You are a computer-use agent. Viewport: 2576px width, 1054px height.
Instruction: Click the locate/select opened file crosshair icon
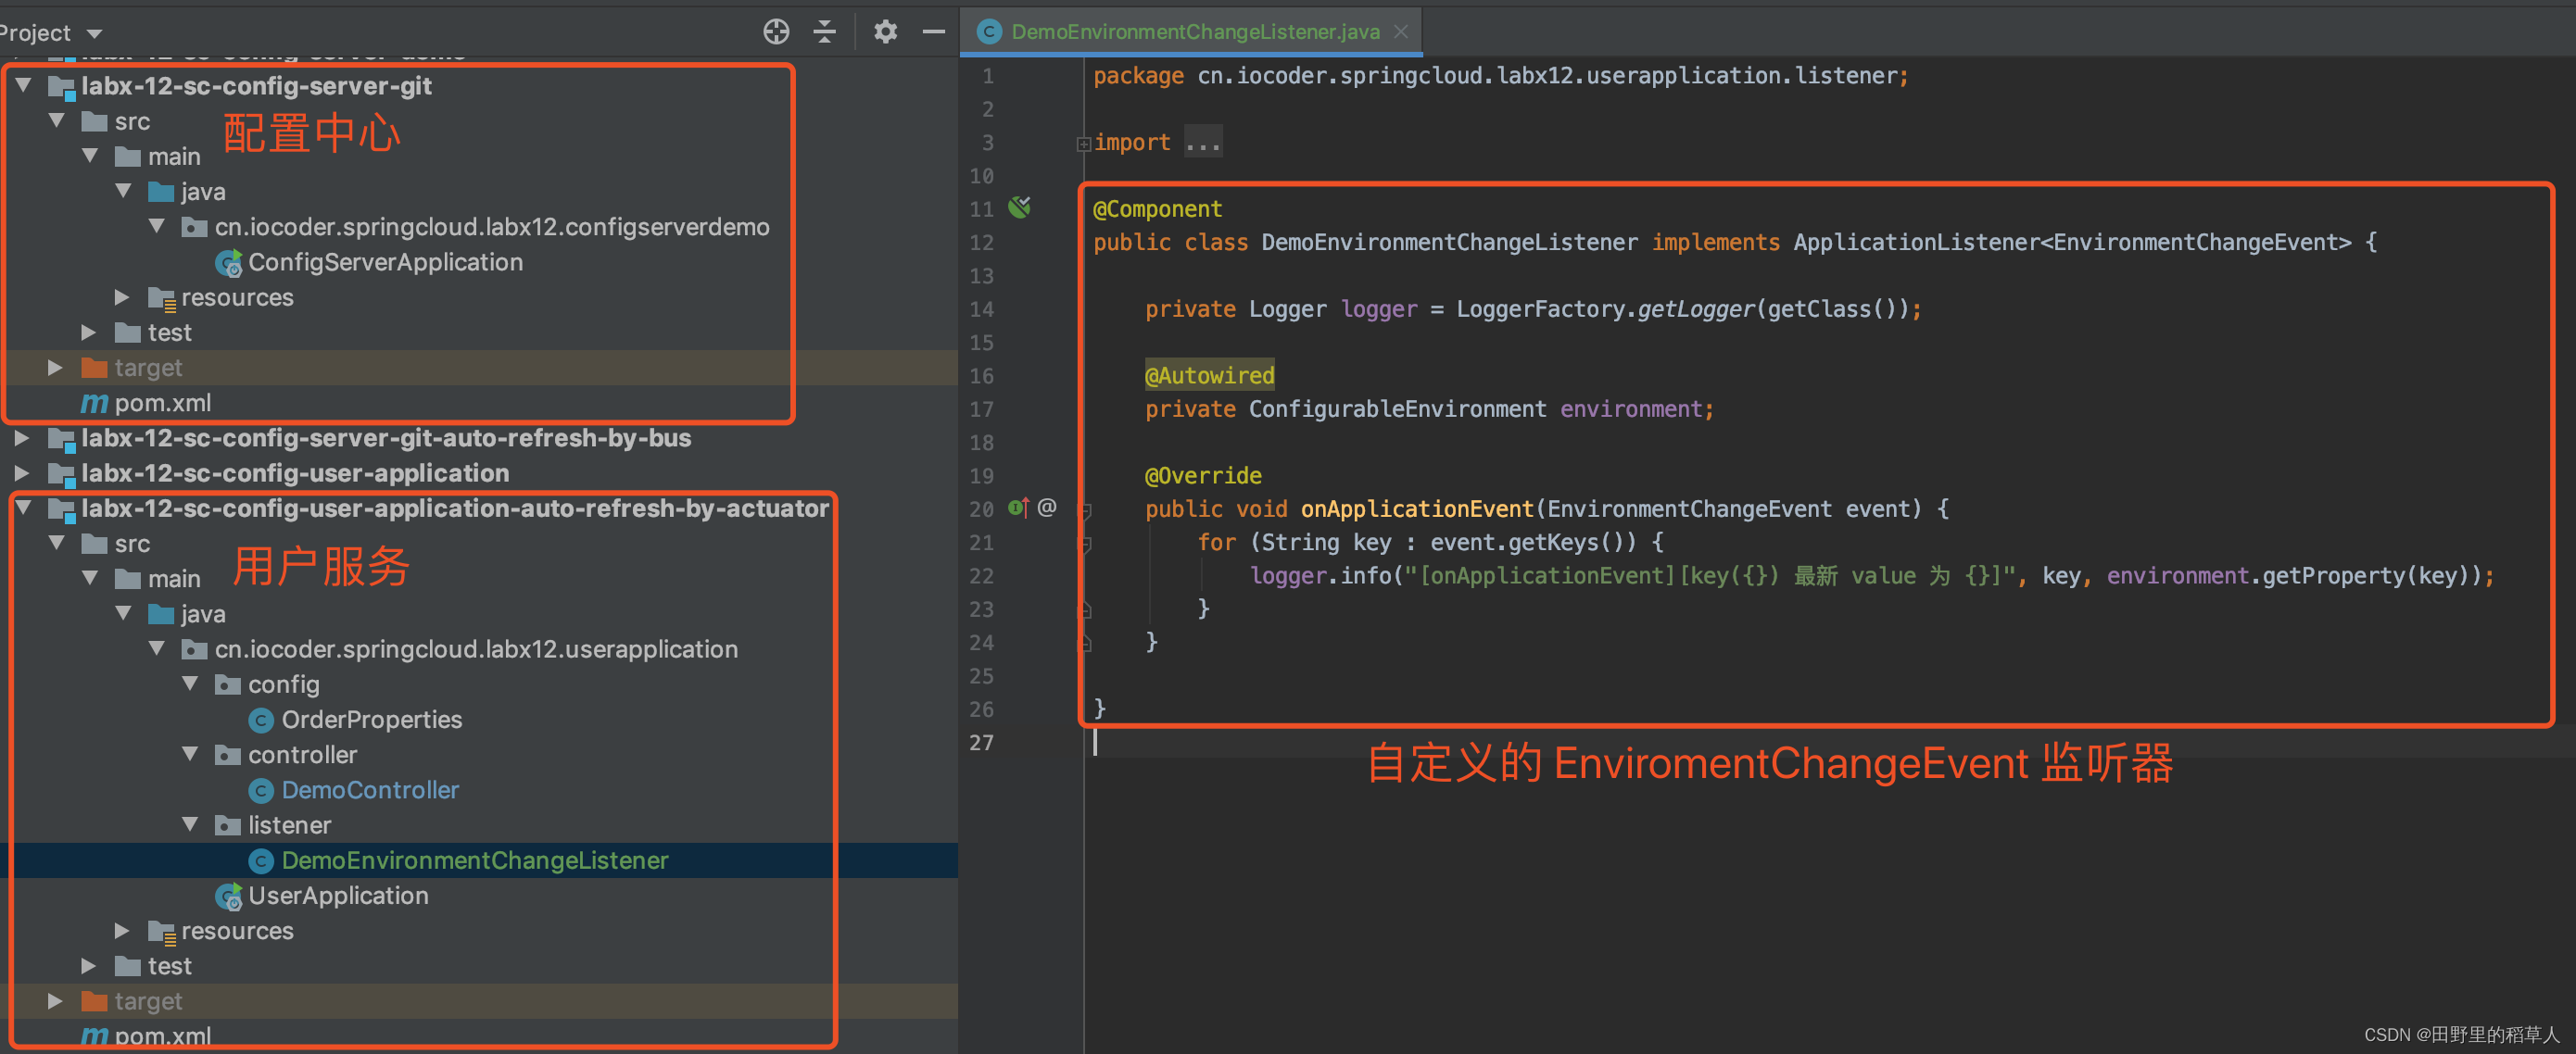776,32
